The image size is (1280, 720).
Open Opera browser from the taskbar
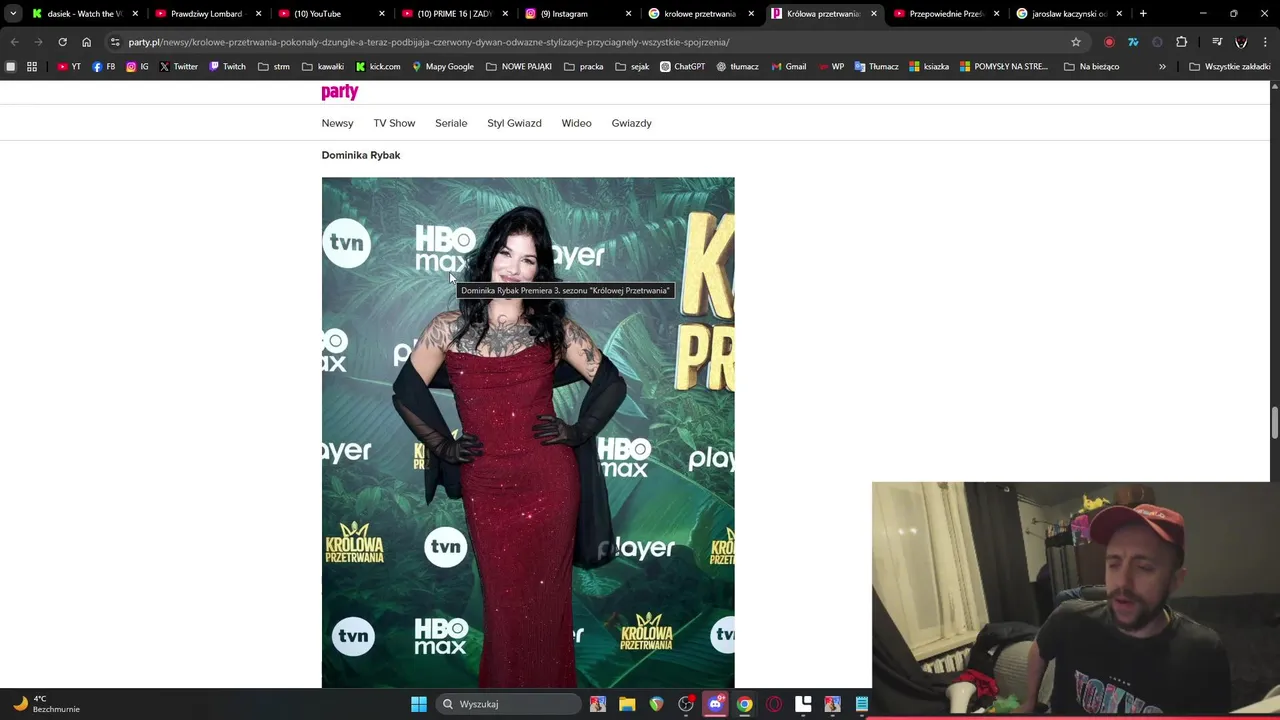pos(773,704)
